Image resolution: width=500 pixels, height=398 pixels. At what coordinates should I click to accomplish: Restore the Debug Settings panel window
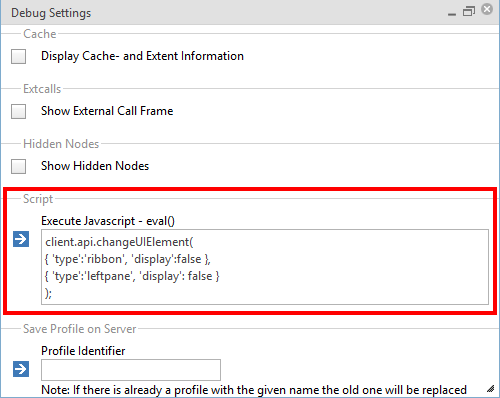click(x=468, y=11)
